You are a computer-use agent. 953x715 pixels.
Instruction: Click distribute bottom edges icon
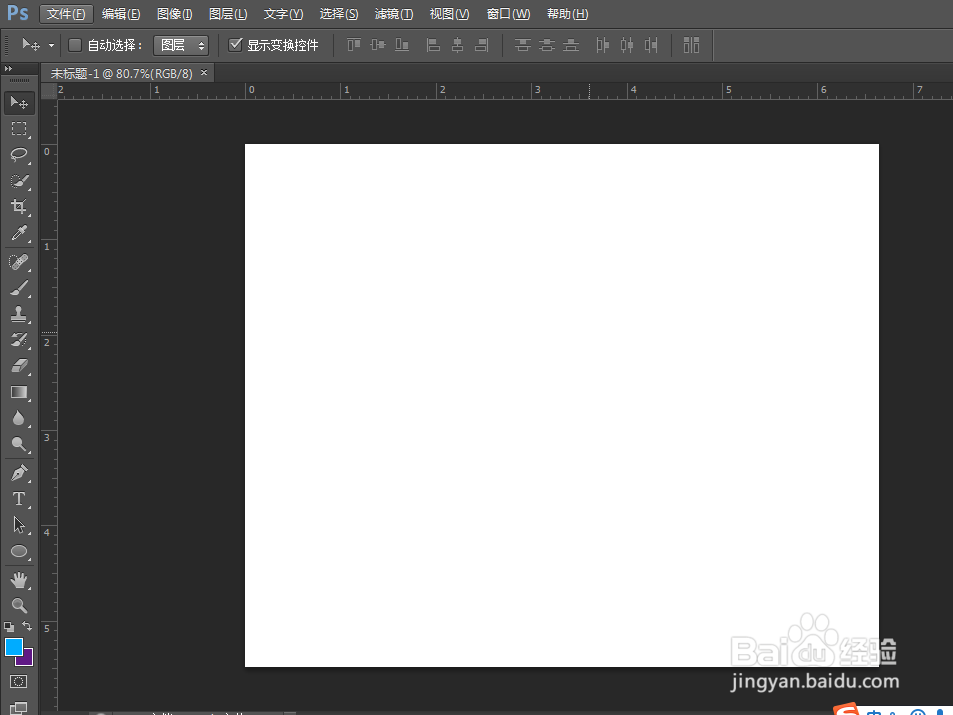pyautogui.click(x=571, y=45)
